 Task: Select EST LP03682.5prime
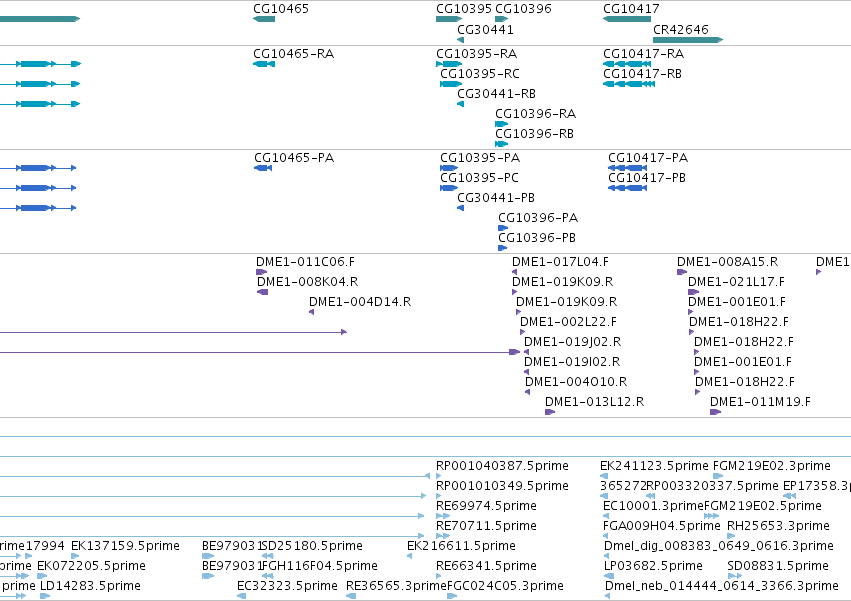[653, 566]
